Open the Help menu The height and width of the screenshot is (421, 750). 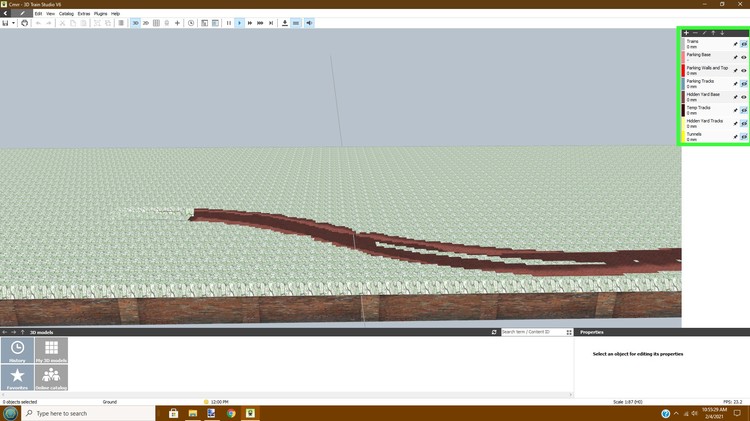115,14
